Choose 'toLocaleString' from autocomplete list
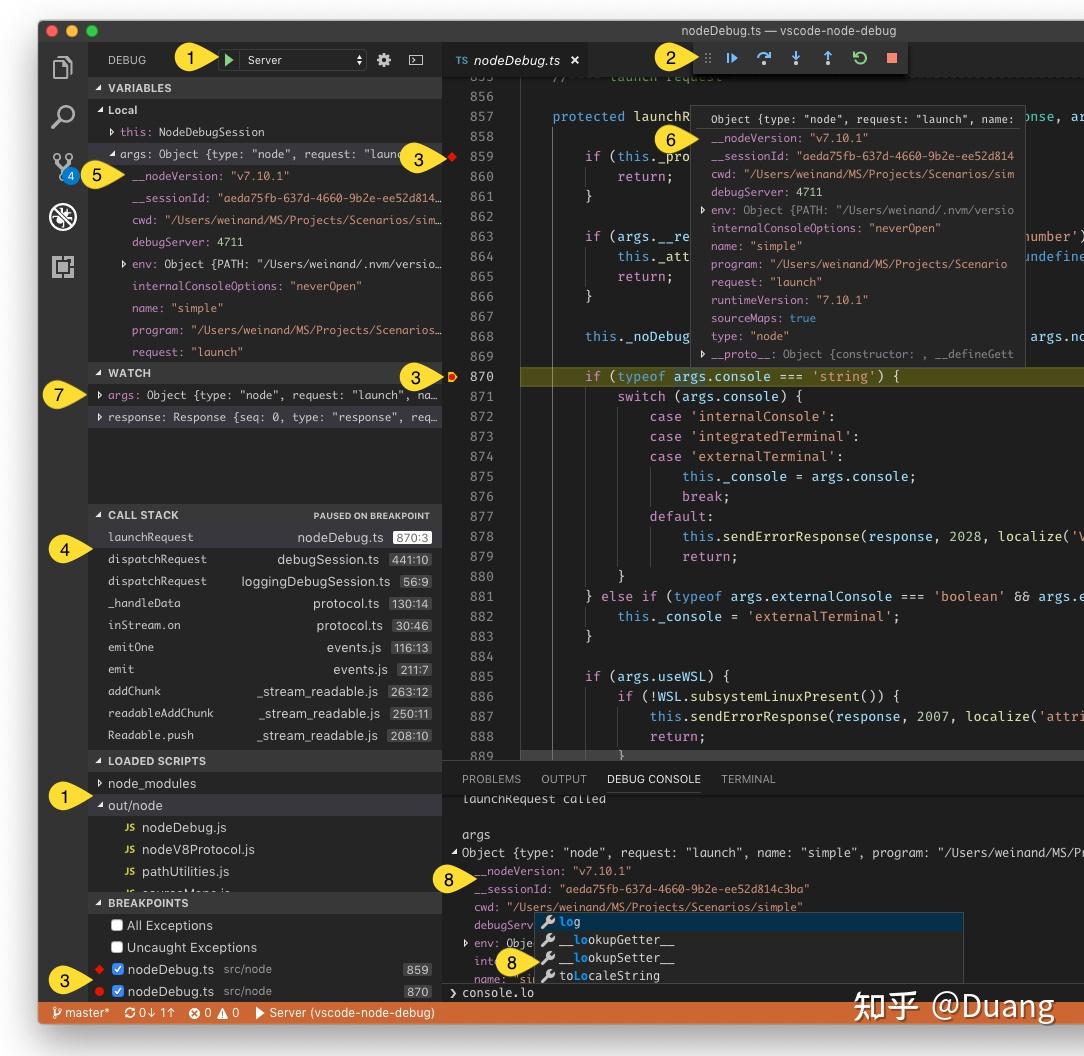 (x=749, y=976)
